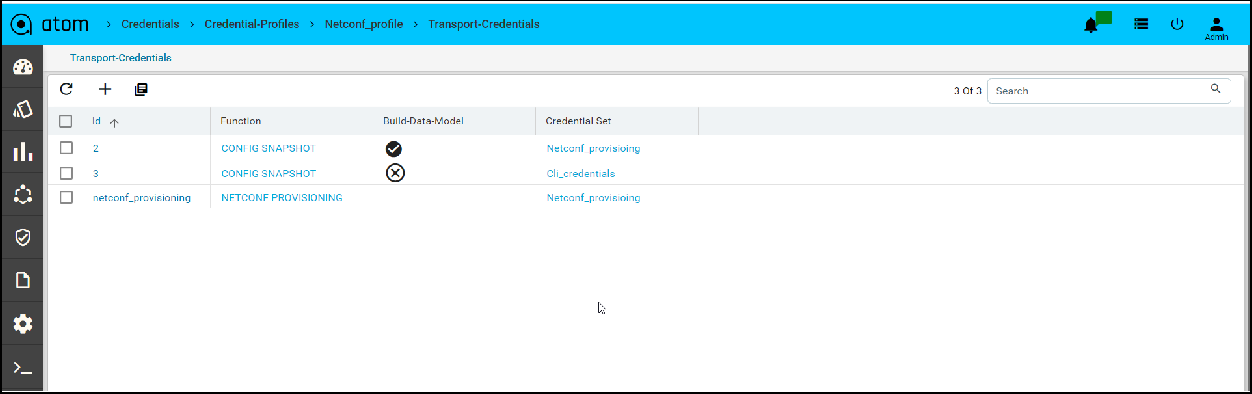This screenshot has width=1252, height=394.
Task: Open the notifications bell icon
Action: [1092, 24]
